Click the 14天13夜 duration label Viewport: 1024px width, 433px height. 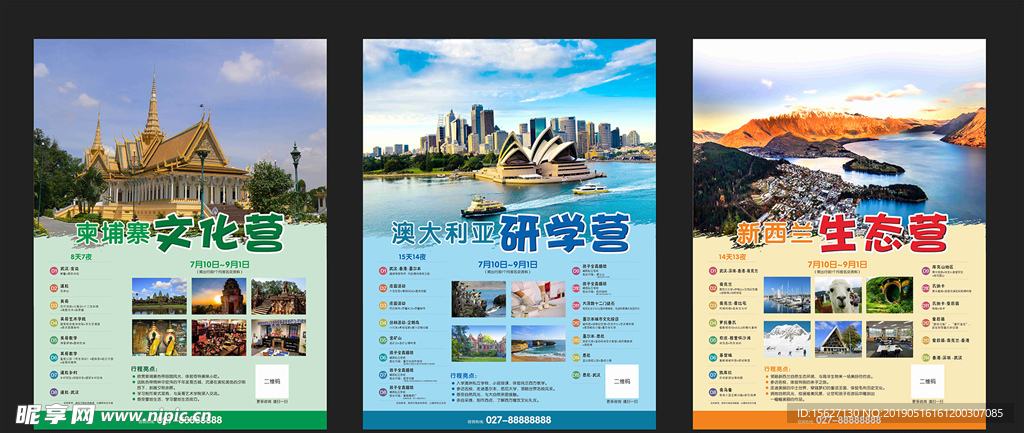pos(732,257)
